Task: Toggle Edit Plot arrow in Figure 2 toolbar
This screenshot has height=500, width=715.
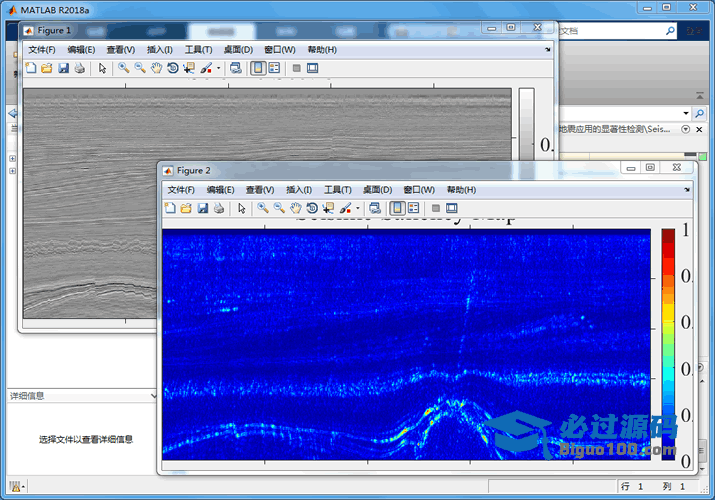Action: (x=241, y=208)
